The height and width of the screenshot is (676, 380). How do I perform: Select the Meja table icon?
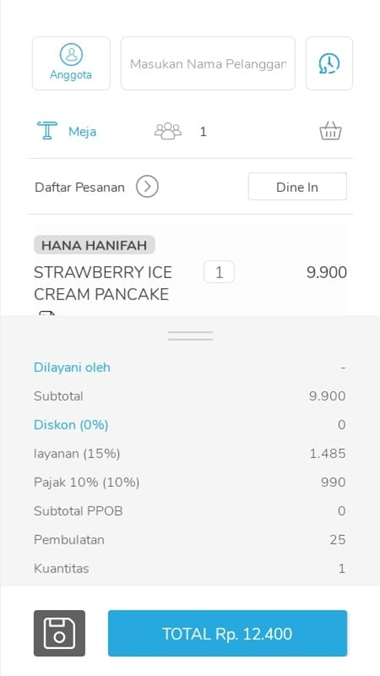[47, 131]
